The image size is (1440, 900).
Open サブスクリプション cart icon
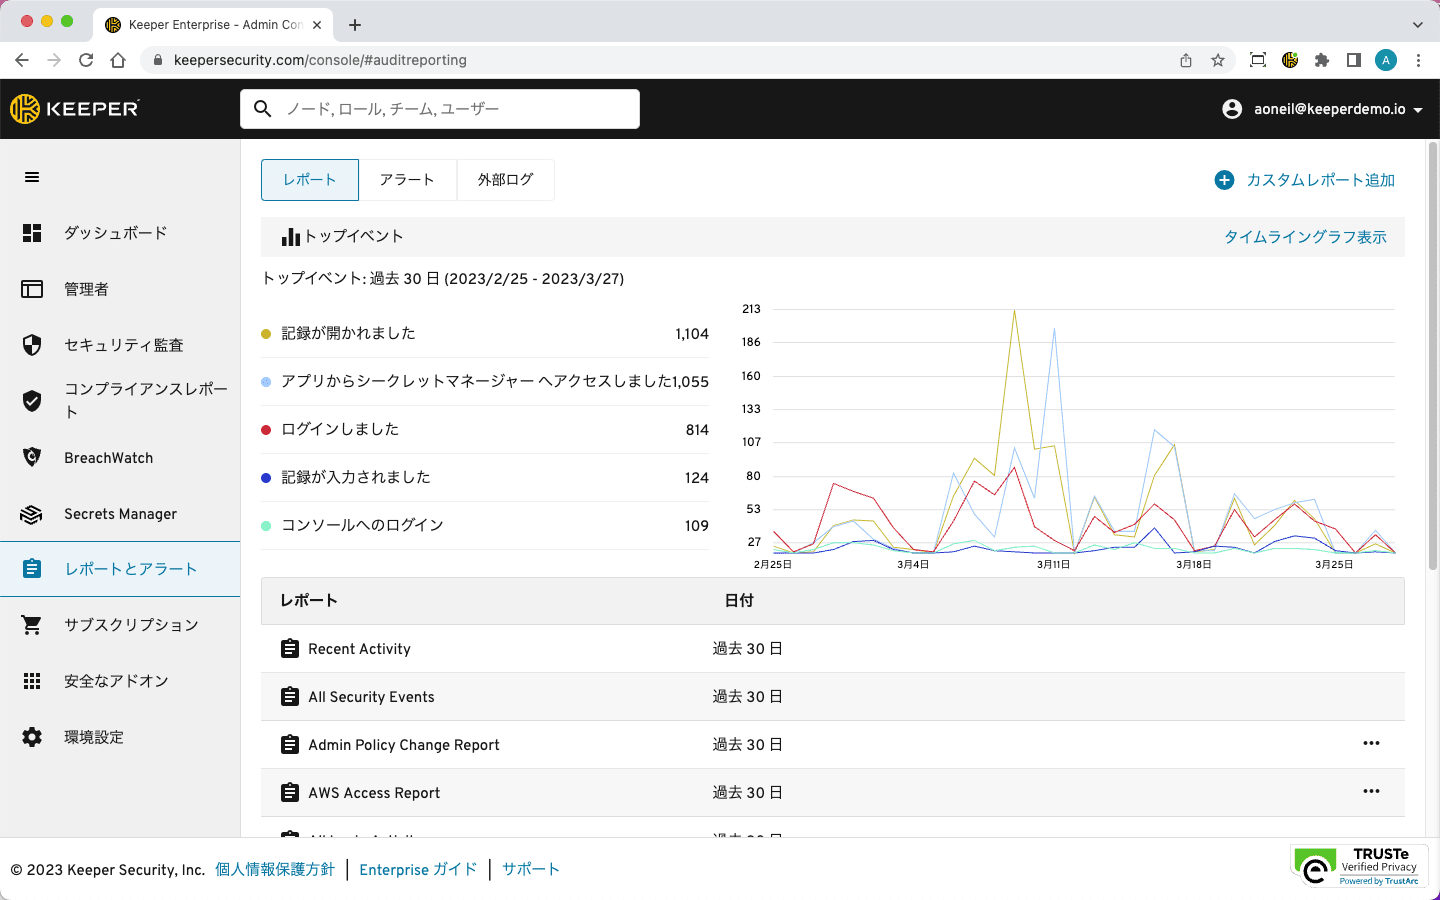[32, 625]
